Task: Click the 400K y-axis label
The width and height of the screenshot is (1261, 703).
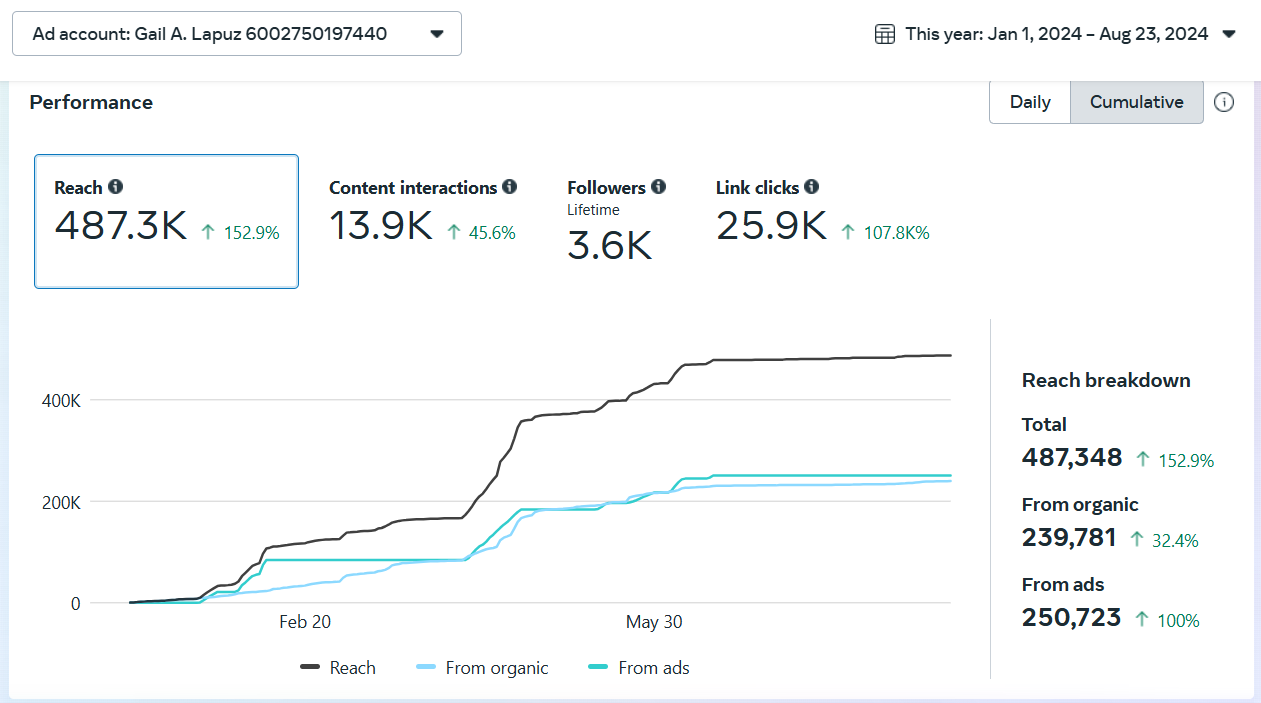Action: coord(61,401)
